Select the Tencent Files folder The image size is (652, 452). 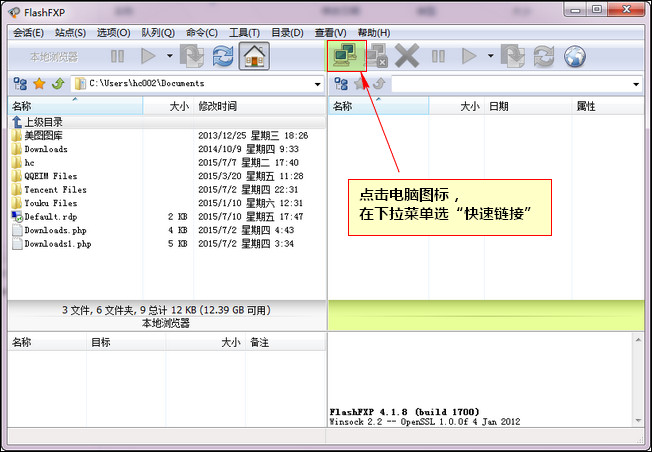click(x=167, y=190)
